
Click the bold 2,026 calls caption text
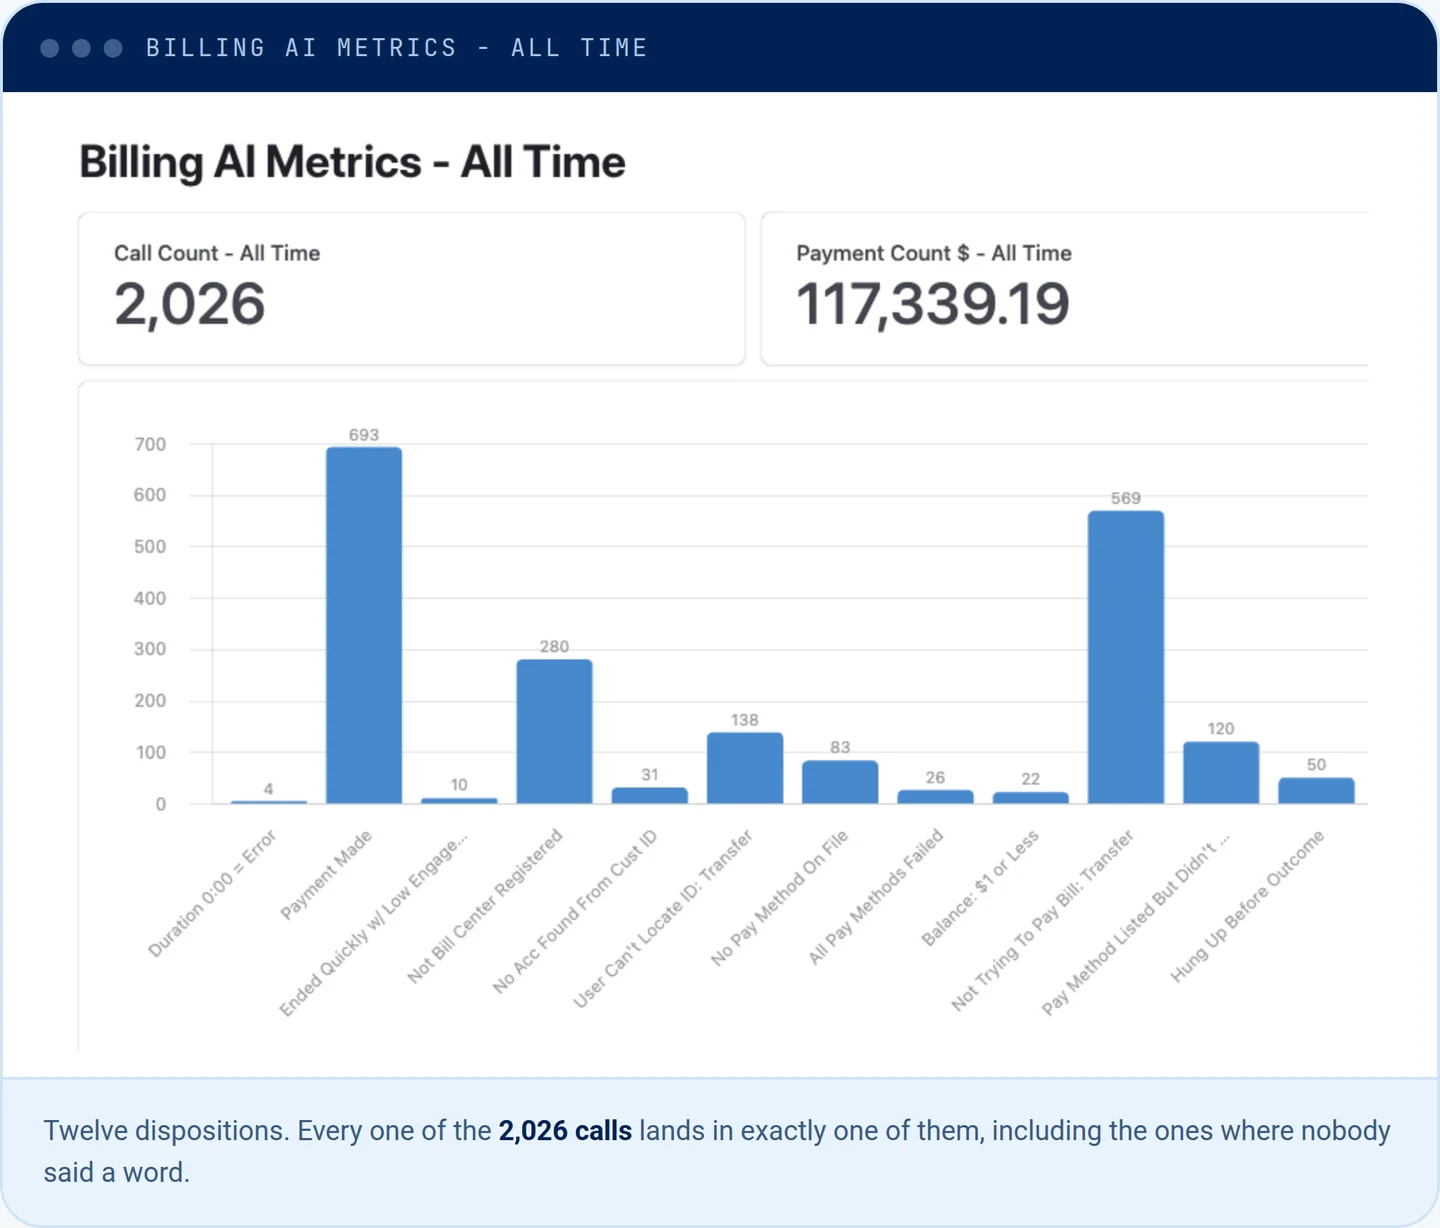[x=565, y=1131]
